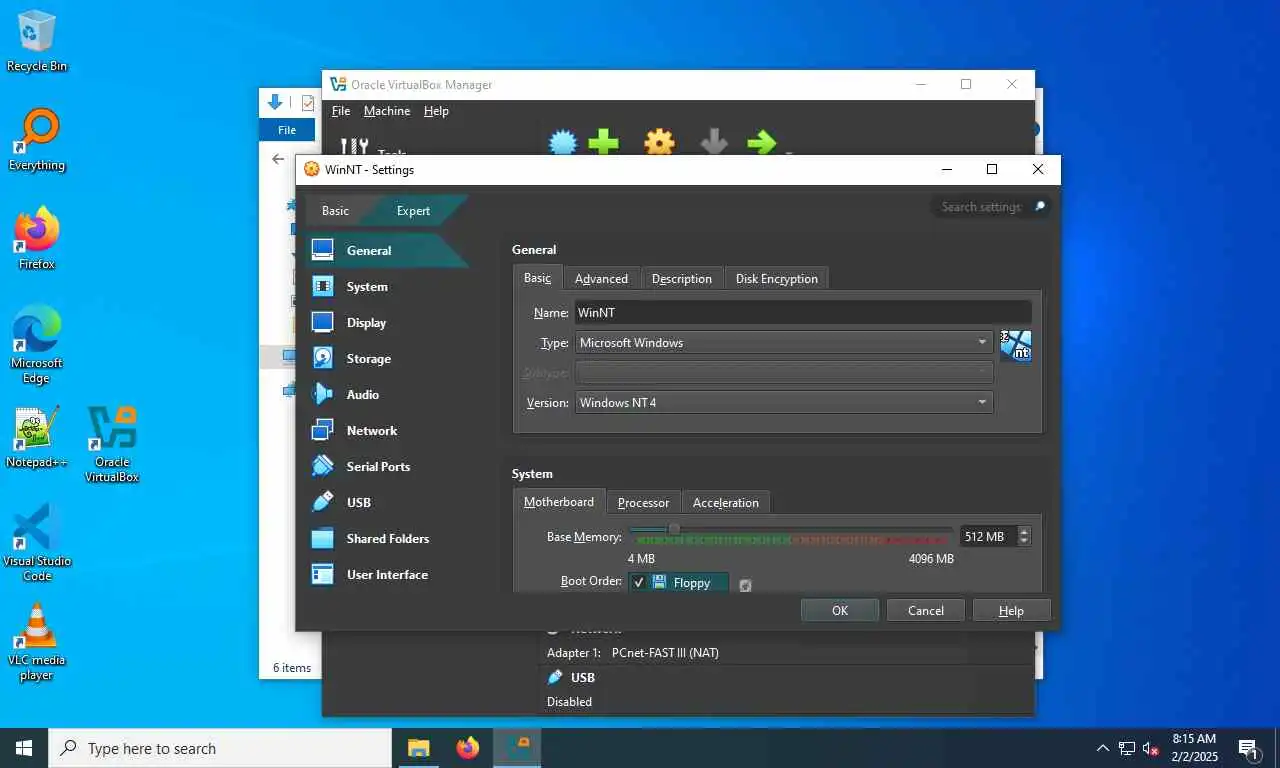The width and height of the screenshot is (1280, 768).
Task: Select the Microsoft Edge desktop shortcut
Action: 37,345
